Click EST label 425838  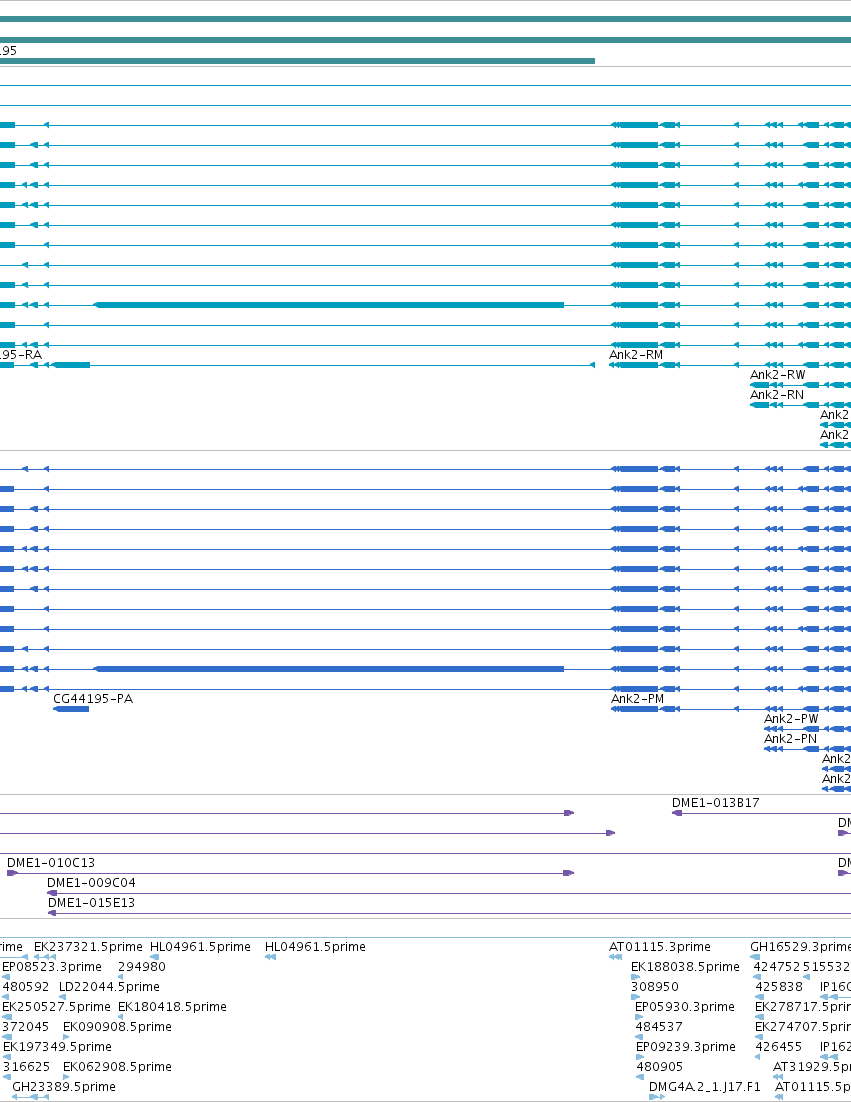pos(779,987)
